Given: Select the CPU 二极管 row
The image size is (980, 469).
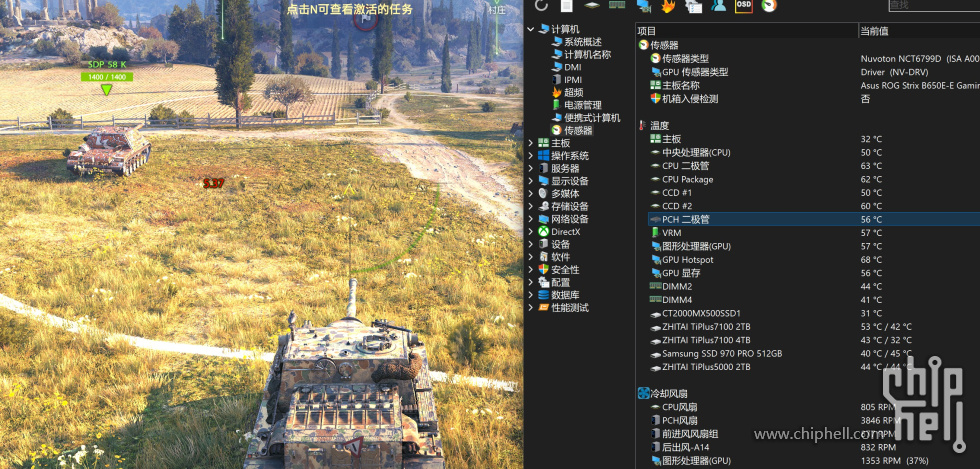Looking at the screenshot, I should click(814, 166).
